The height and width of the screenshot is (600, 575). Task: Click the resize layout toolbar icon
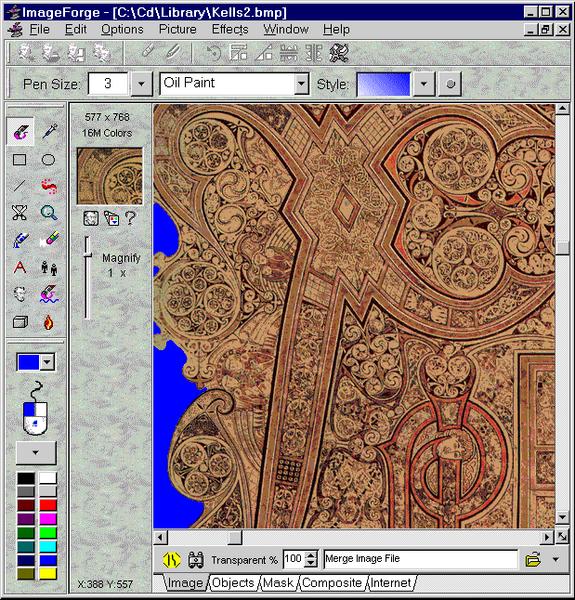238,52
